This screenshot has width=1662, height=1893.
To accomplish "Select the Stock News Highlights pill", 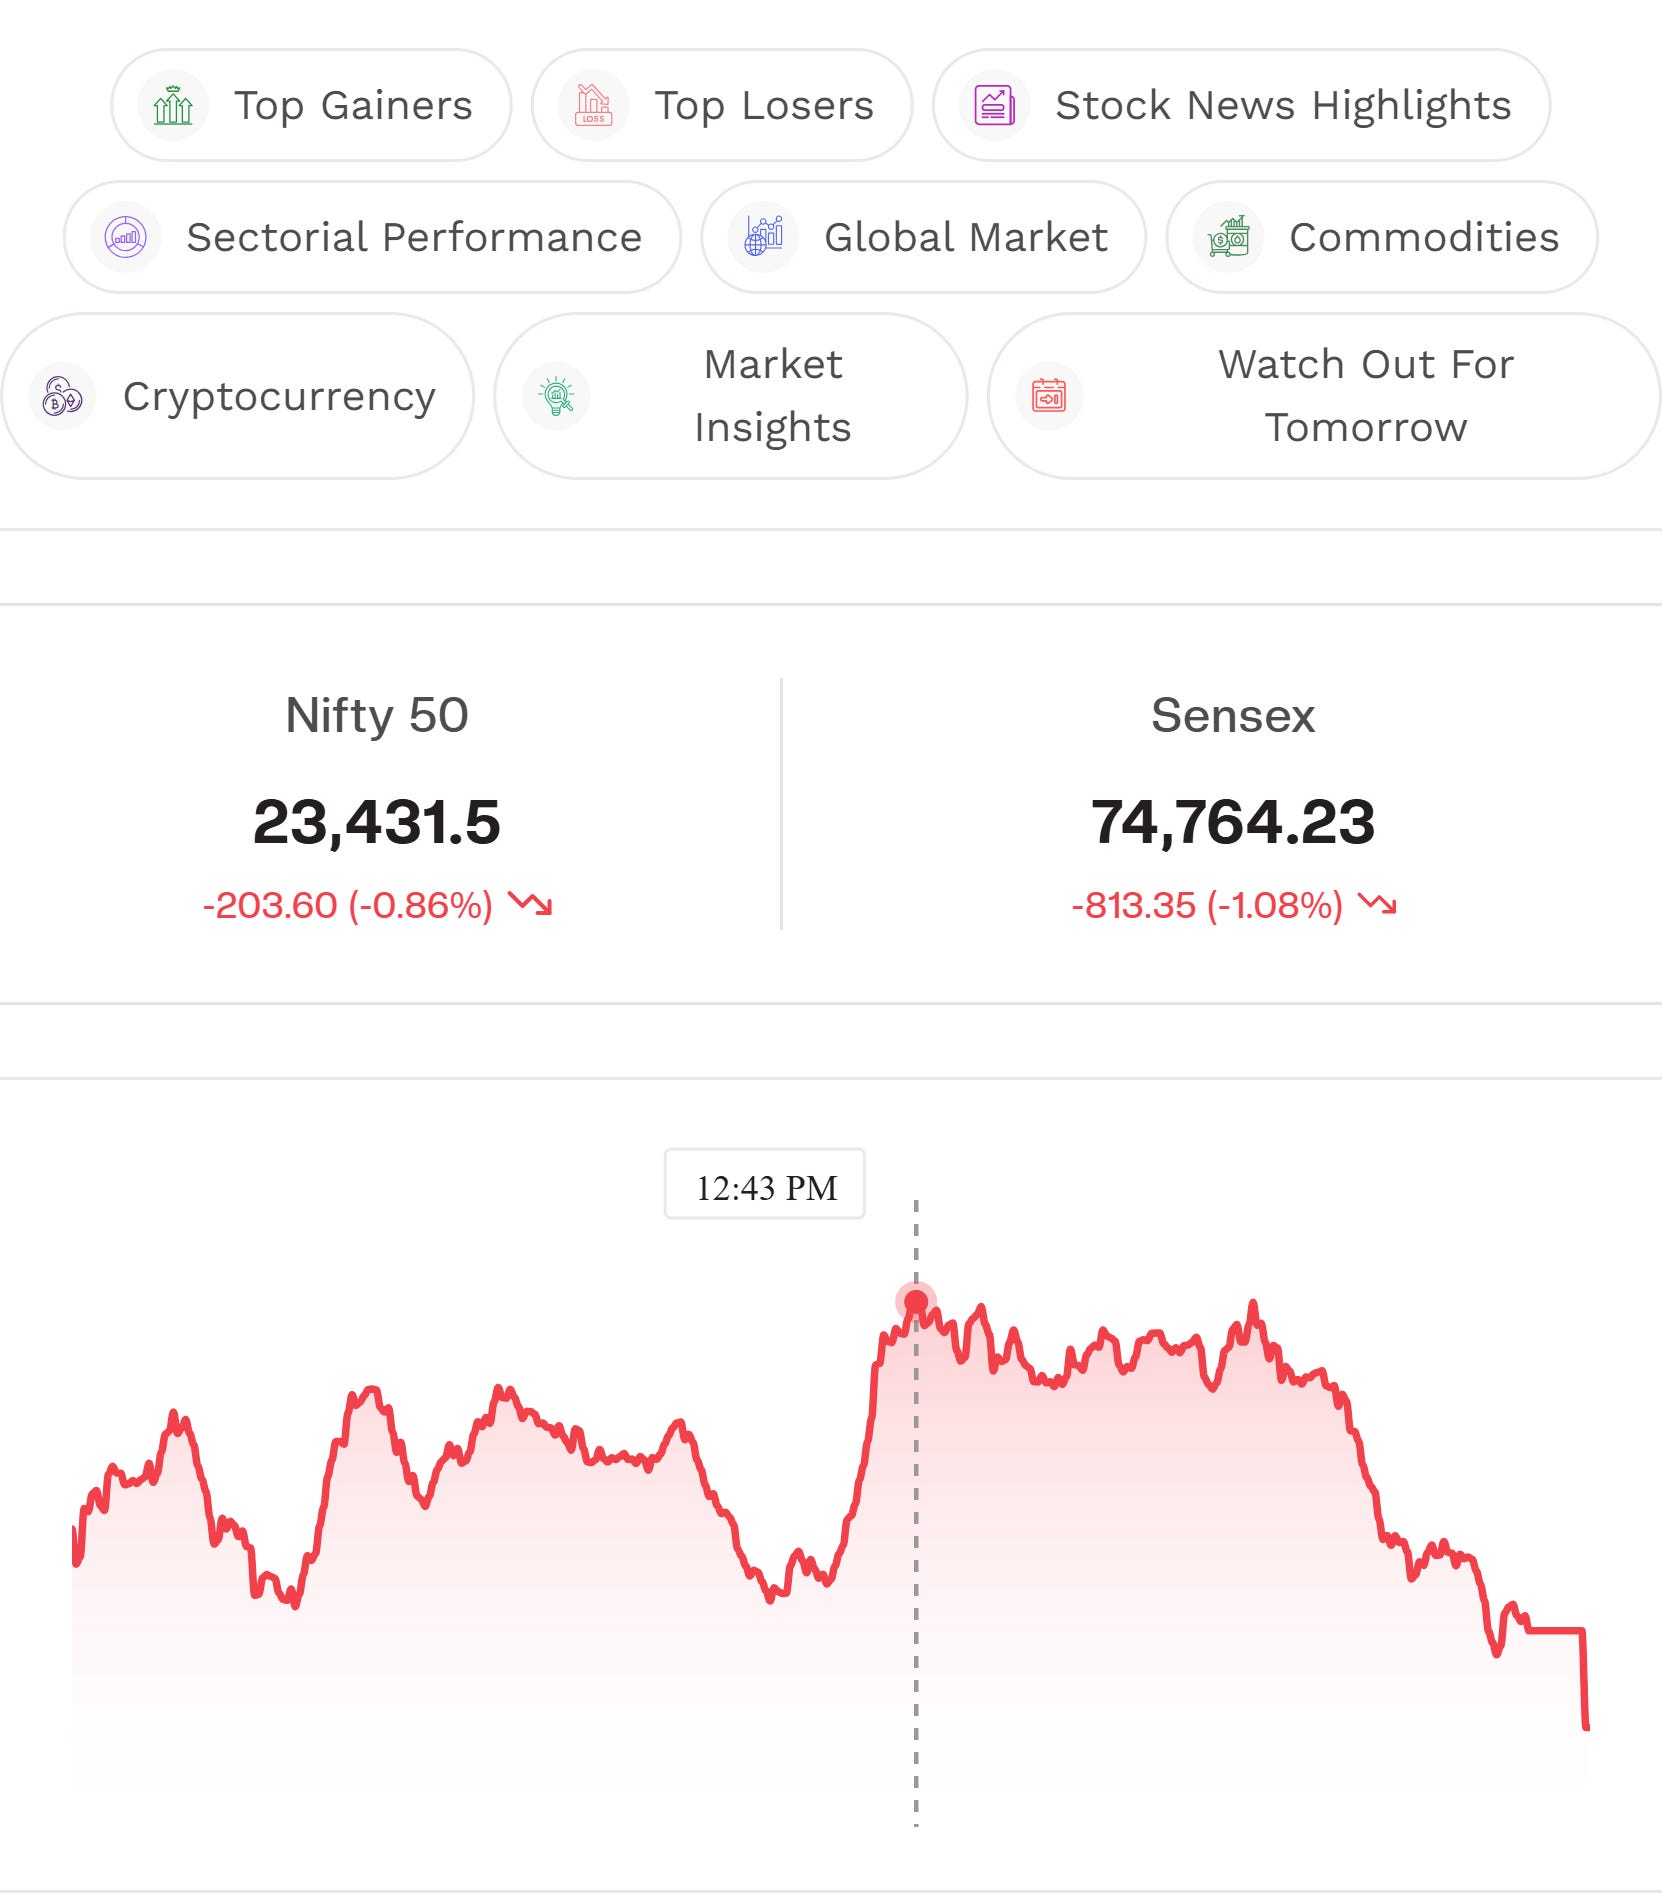I will pos(1242,105).
